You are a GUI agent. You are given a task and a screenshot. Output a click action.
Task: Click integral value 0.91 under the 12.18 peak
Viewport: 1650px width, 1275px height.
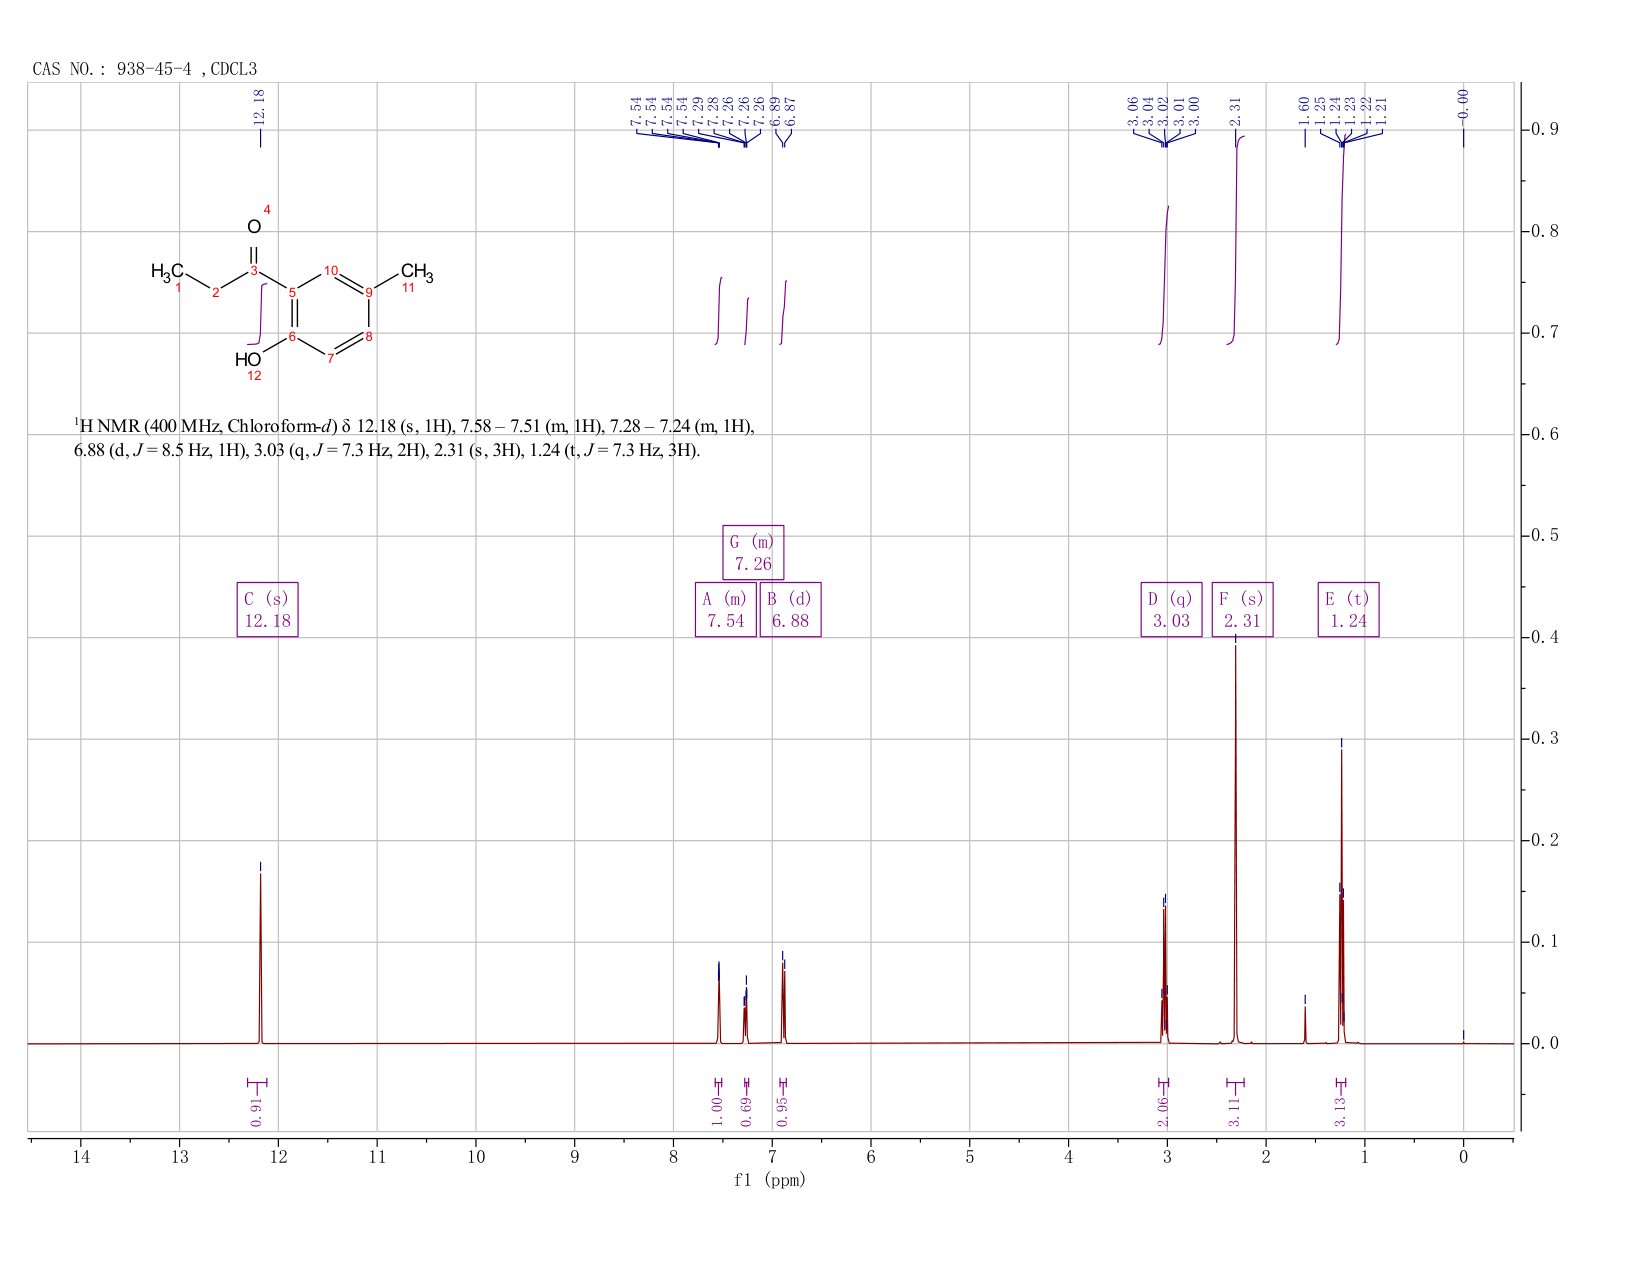click(x=257, y=1110)
